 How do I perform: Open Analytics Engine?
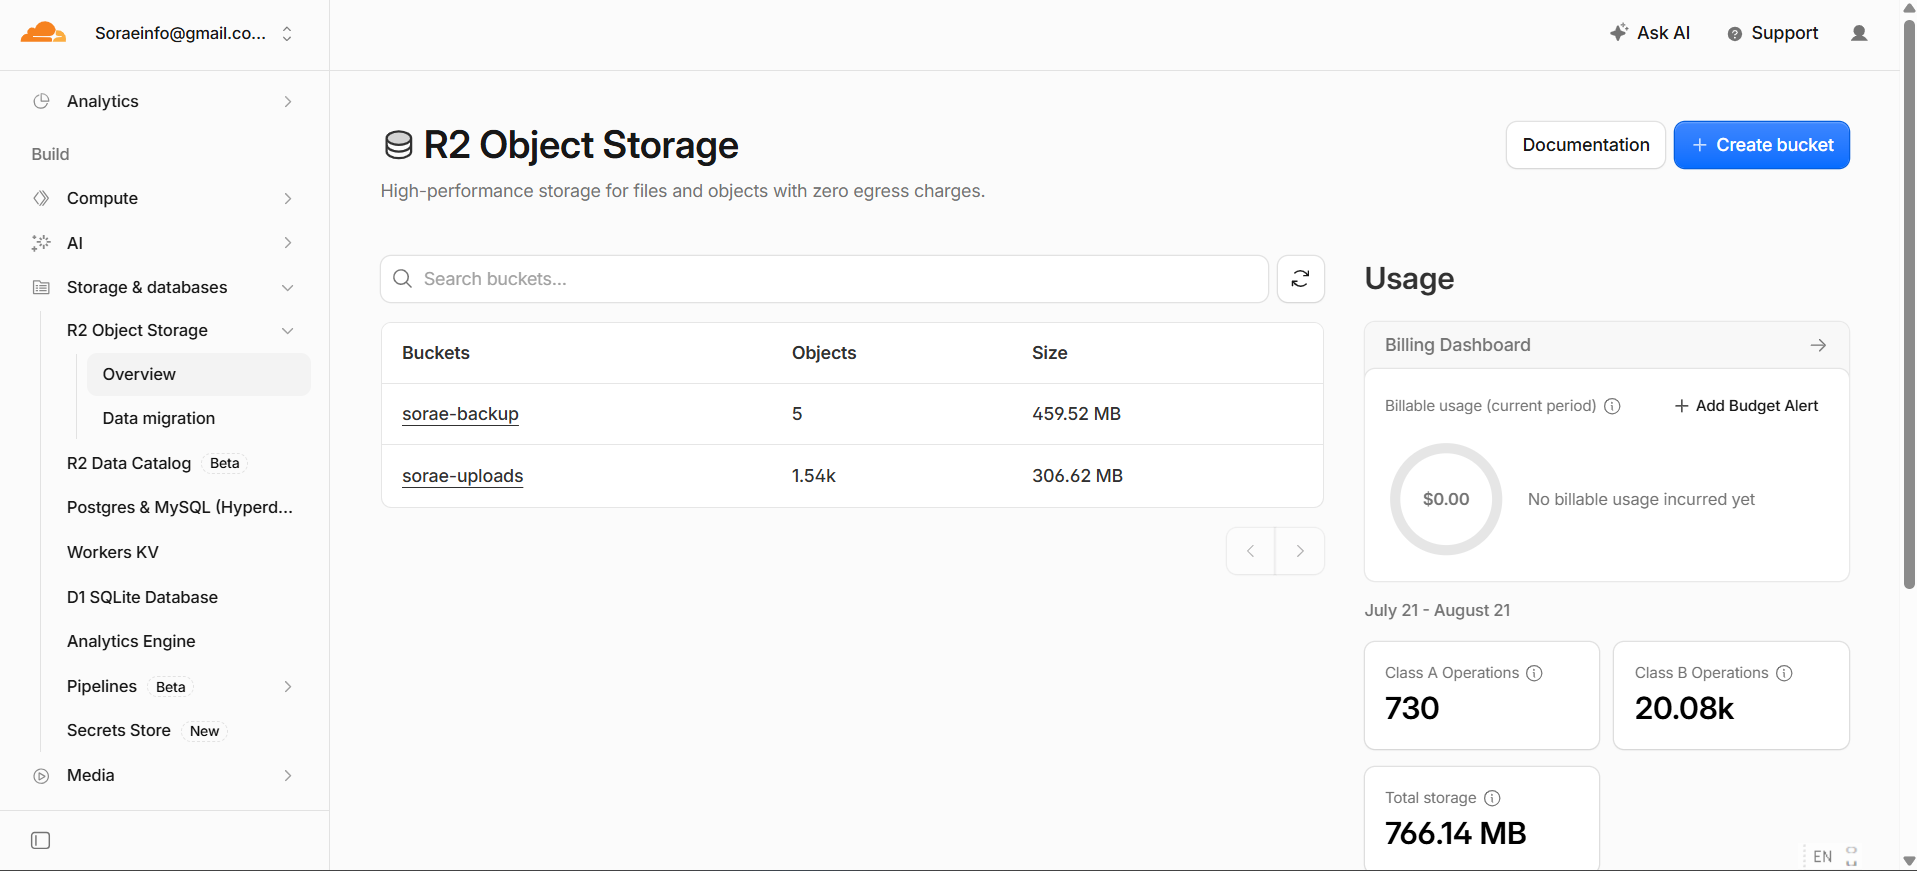pos(131,641)
